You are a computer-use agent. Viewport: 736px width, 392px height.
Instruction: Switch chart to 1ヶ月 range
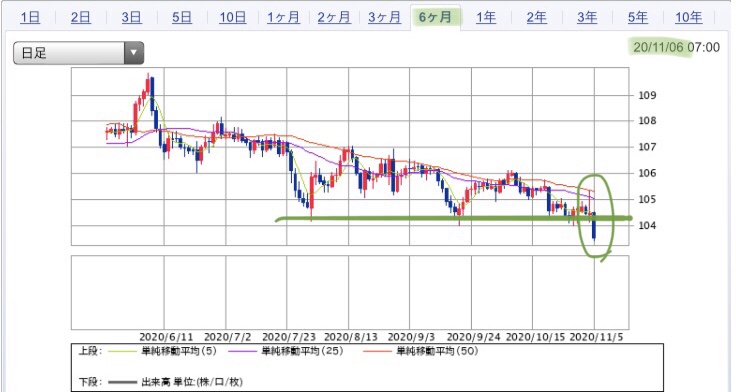click(284, 17)
